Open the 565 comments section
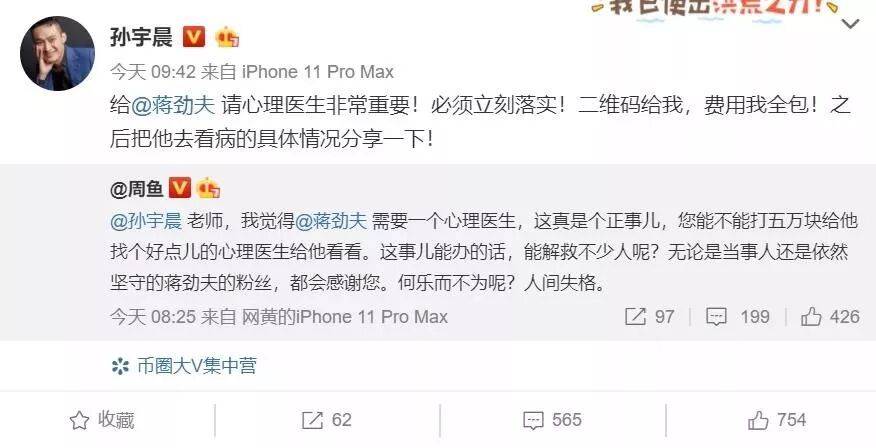Image resolution: width=876 pixels, height=448 pixels. coord(553,420)
